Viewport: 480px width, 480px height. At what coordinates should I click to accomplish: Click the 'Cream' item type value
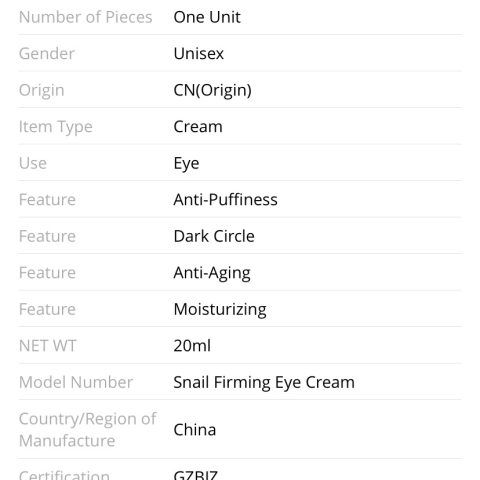point(198,127)
